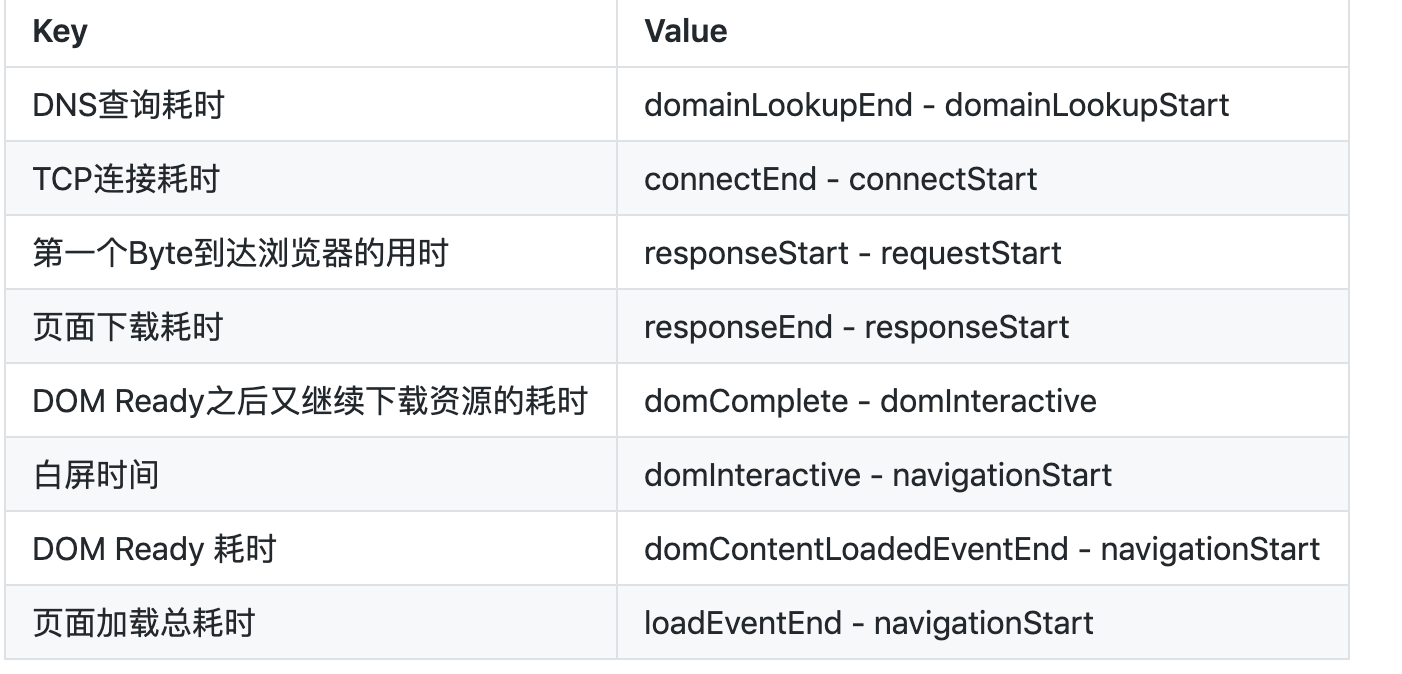Click the 白屏时间 cell
The height and width of the screenshot is (674, 1402).
311,474
